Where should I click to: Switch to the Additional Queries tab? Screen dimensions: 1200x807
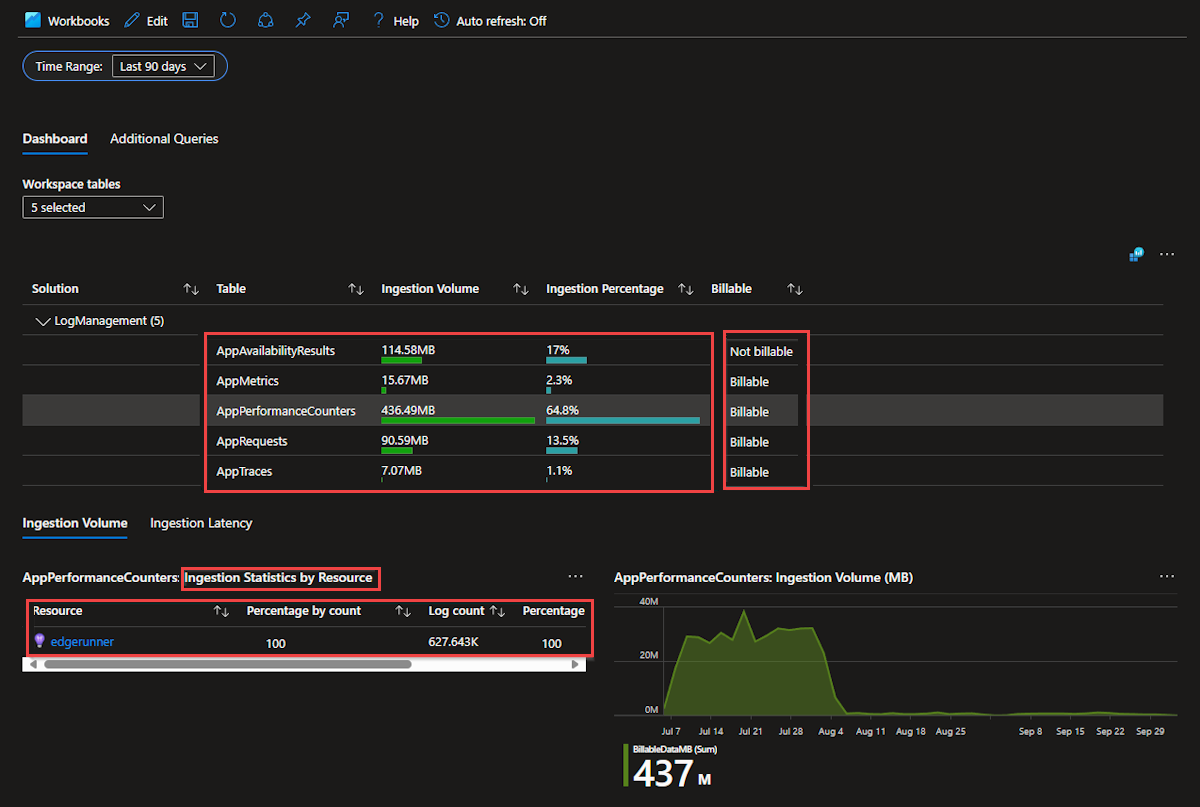pyautogui.click(x=164, y=139)
